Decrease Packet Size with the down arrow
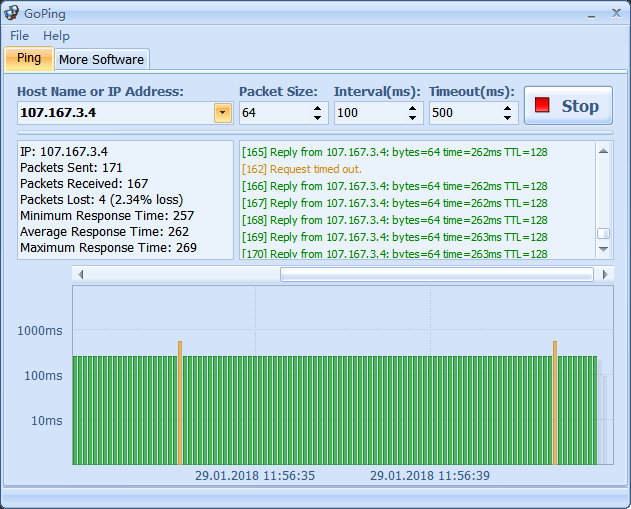Screen dimensions: 631x509 318,118
